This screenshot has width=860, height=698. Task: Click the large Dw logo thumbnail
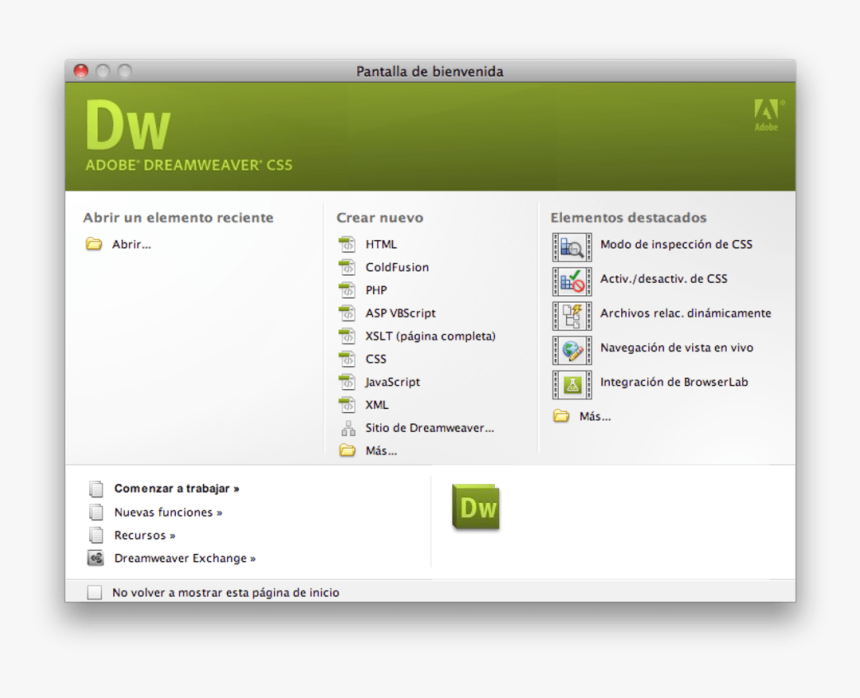476,508
